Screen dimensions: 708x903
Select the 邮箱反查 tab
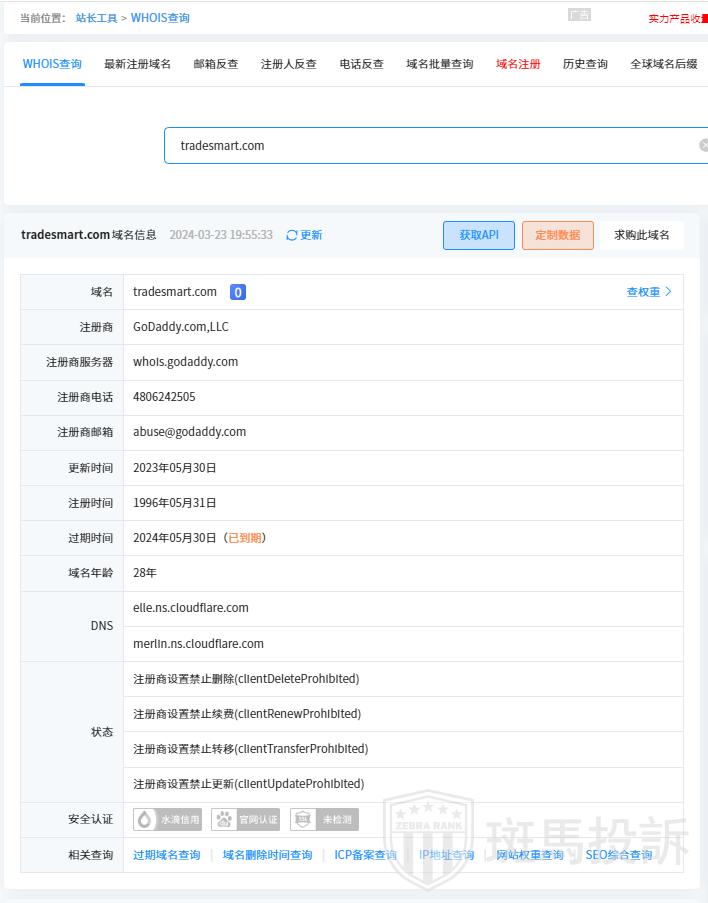coord(216,64)
